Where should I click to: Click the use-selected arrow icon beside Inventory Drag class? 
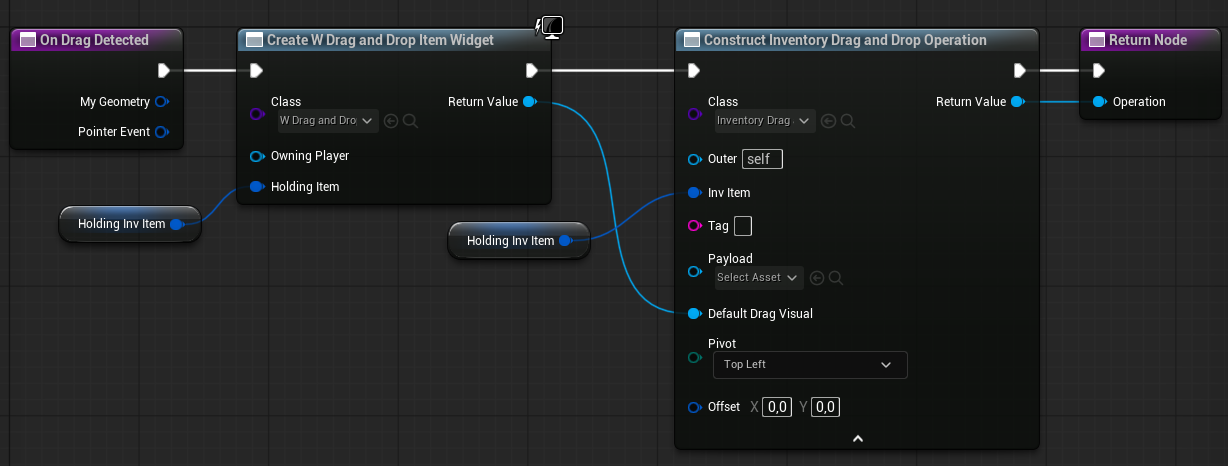(x=828, y=121)
